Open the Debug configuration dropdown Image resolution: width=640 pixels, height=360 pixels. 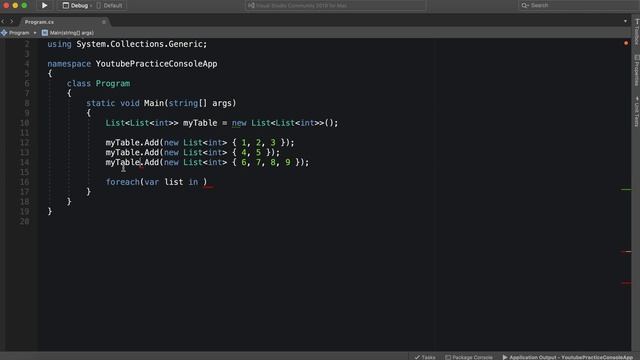[77, 5]
